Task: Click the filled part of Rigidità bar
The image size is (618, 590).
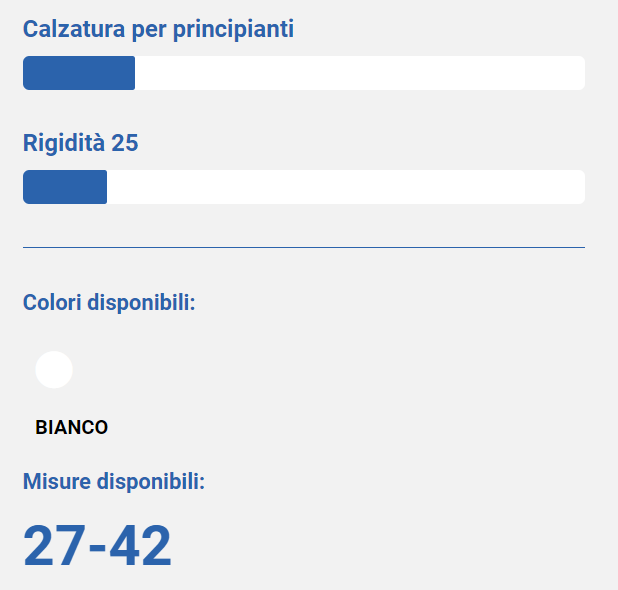Action: (65, 187)
